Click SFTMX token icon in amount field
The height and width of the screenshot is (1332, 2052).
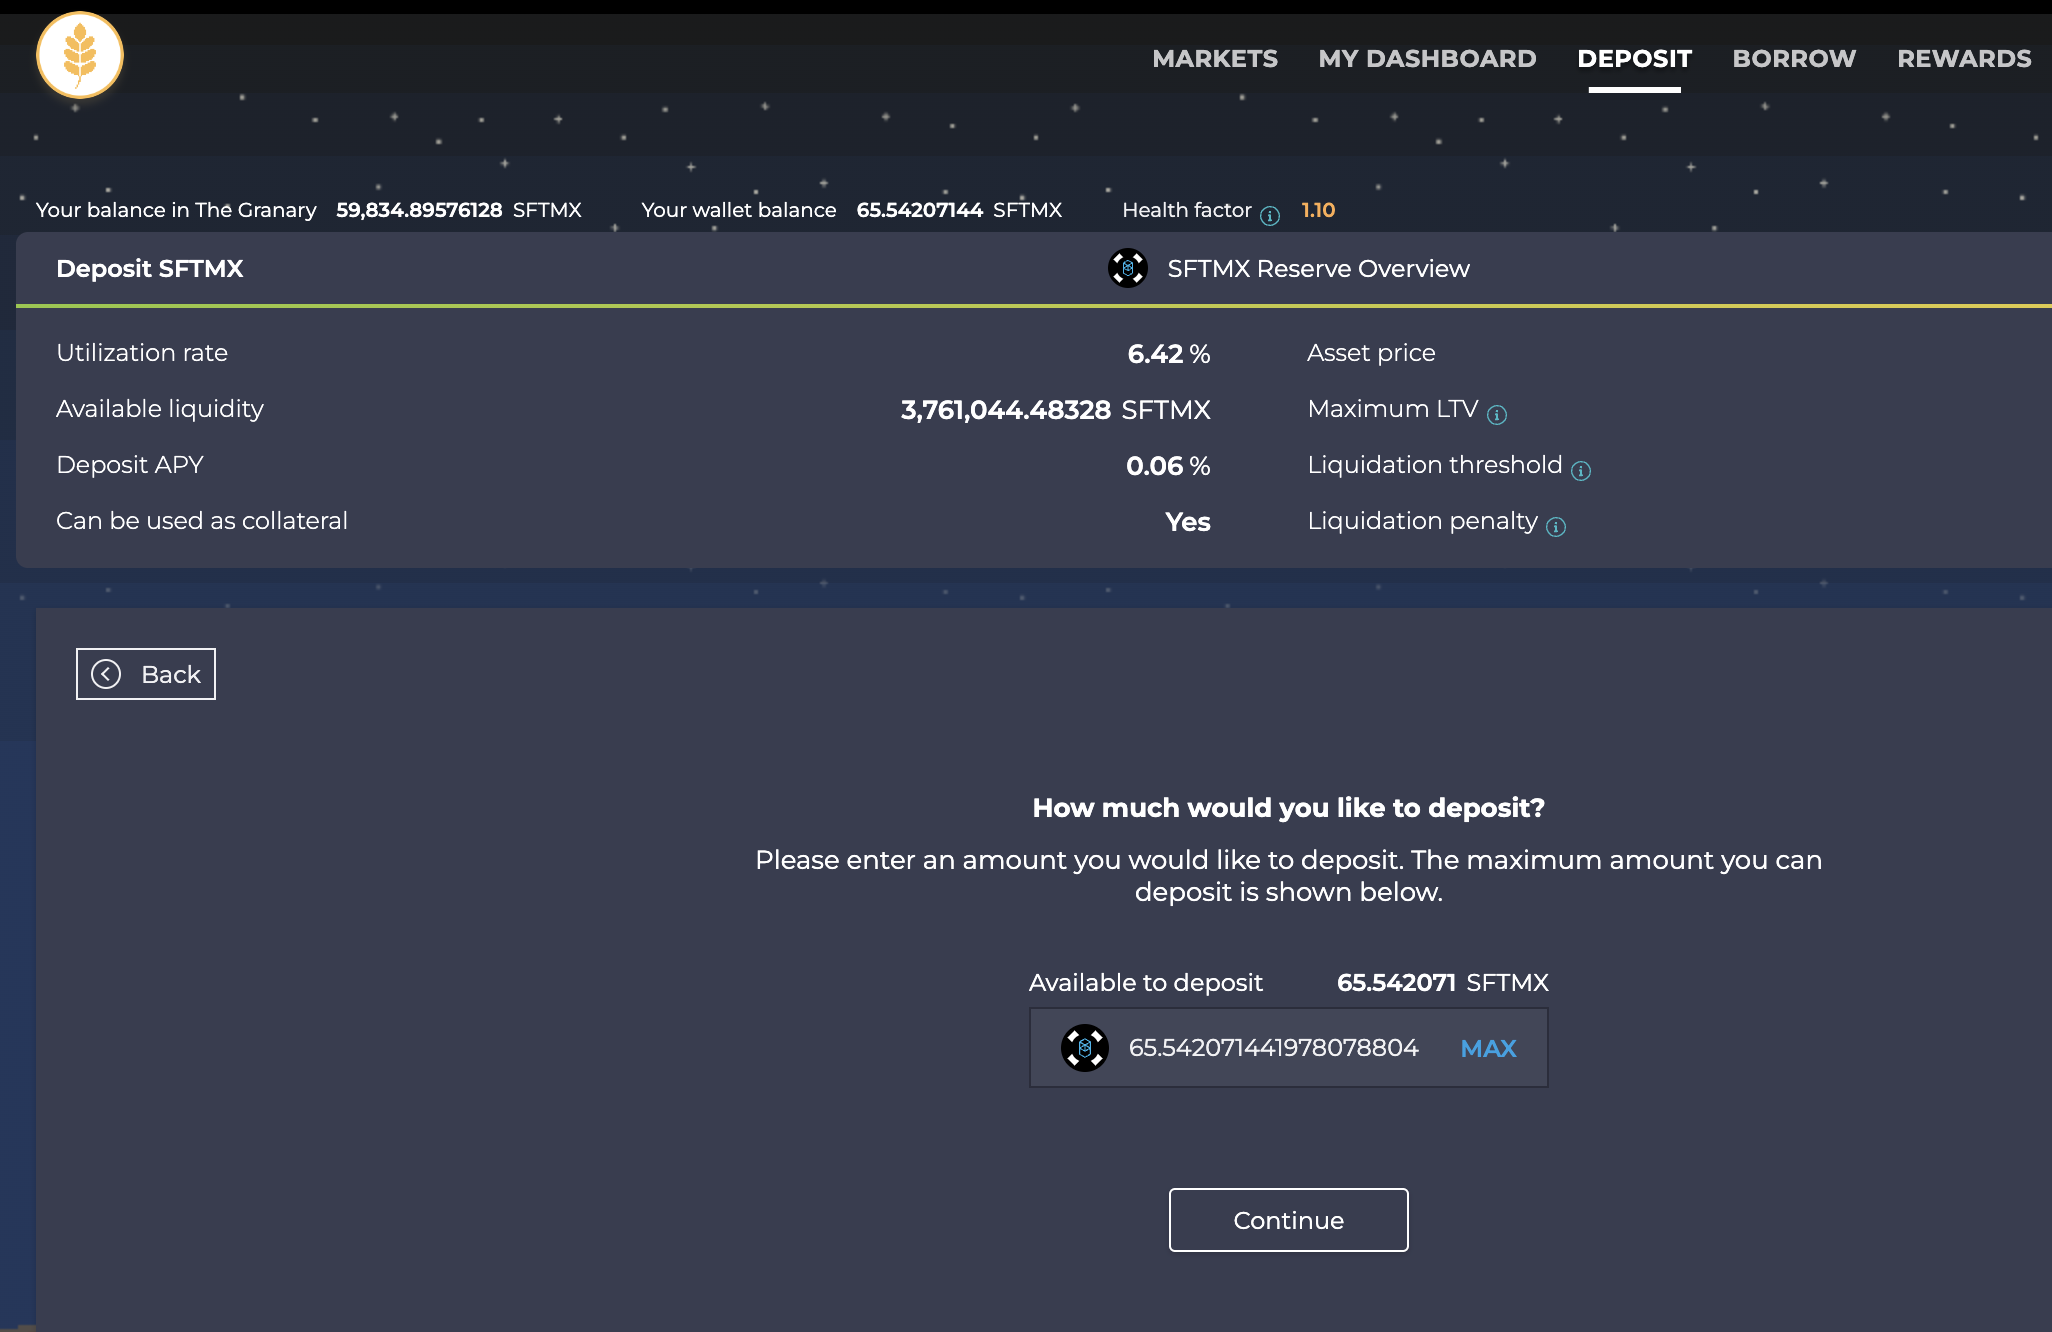tap(1084, 1048)
